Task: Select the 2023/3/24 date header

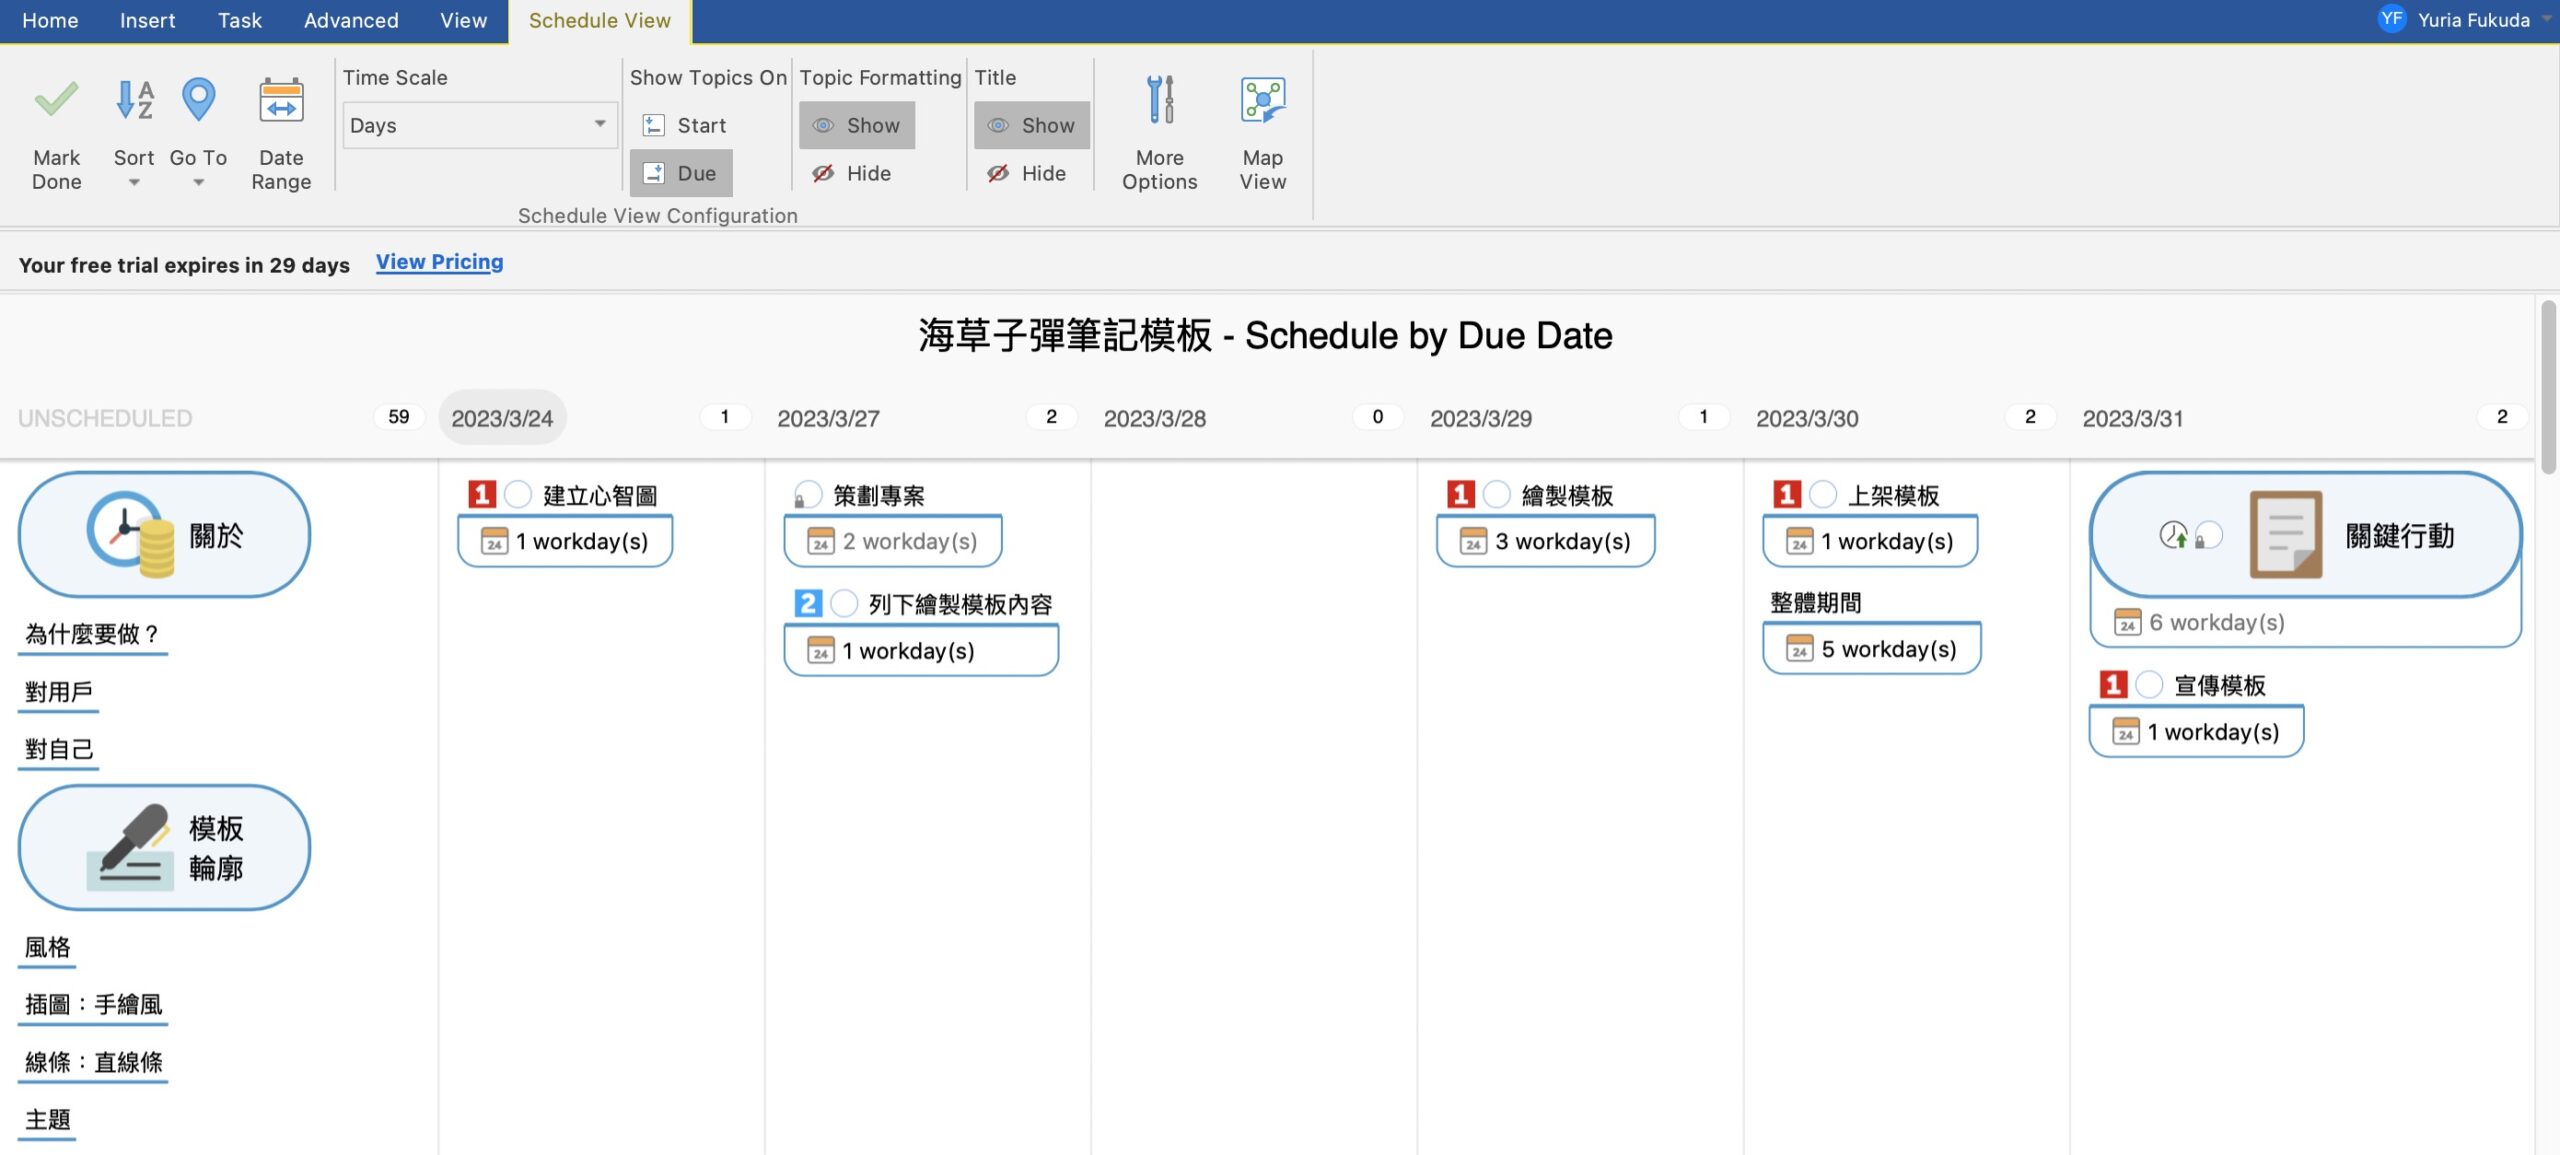Action: point(502,418)
